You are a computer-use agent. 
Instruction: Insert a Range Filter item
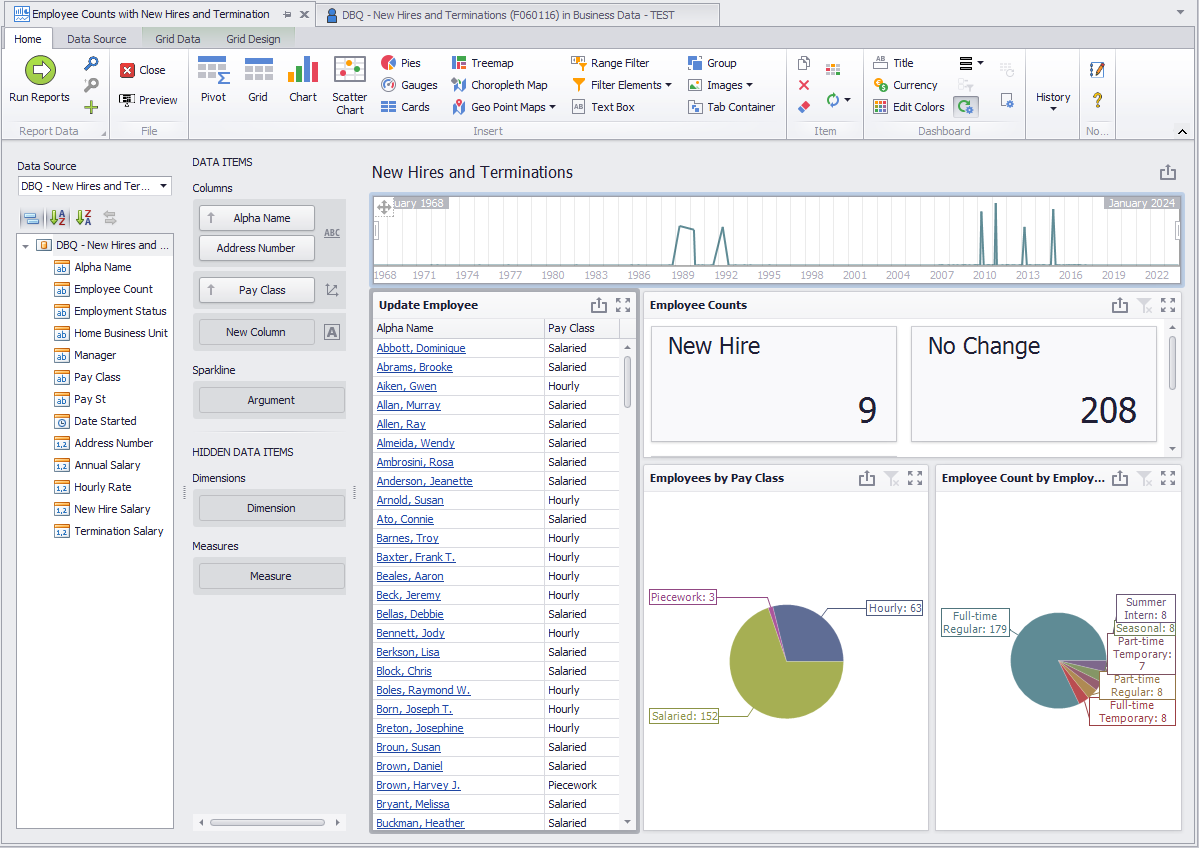610,63
